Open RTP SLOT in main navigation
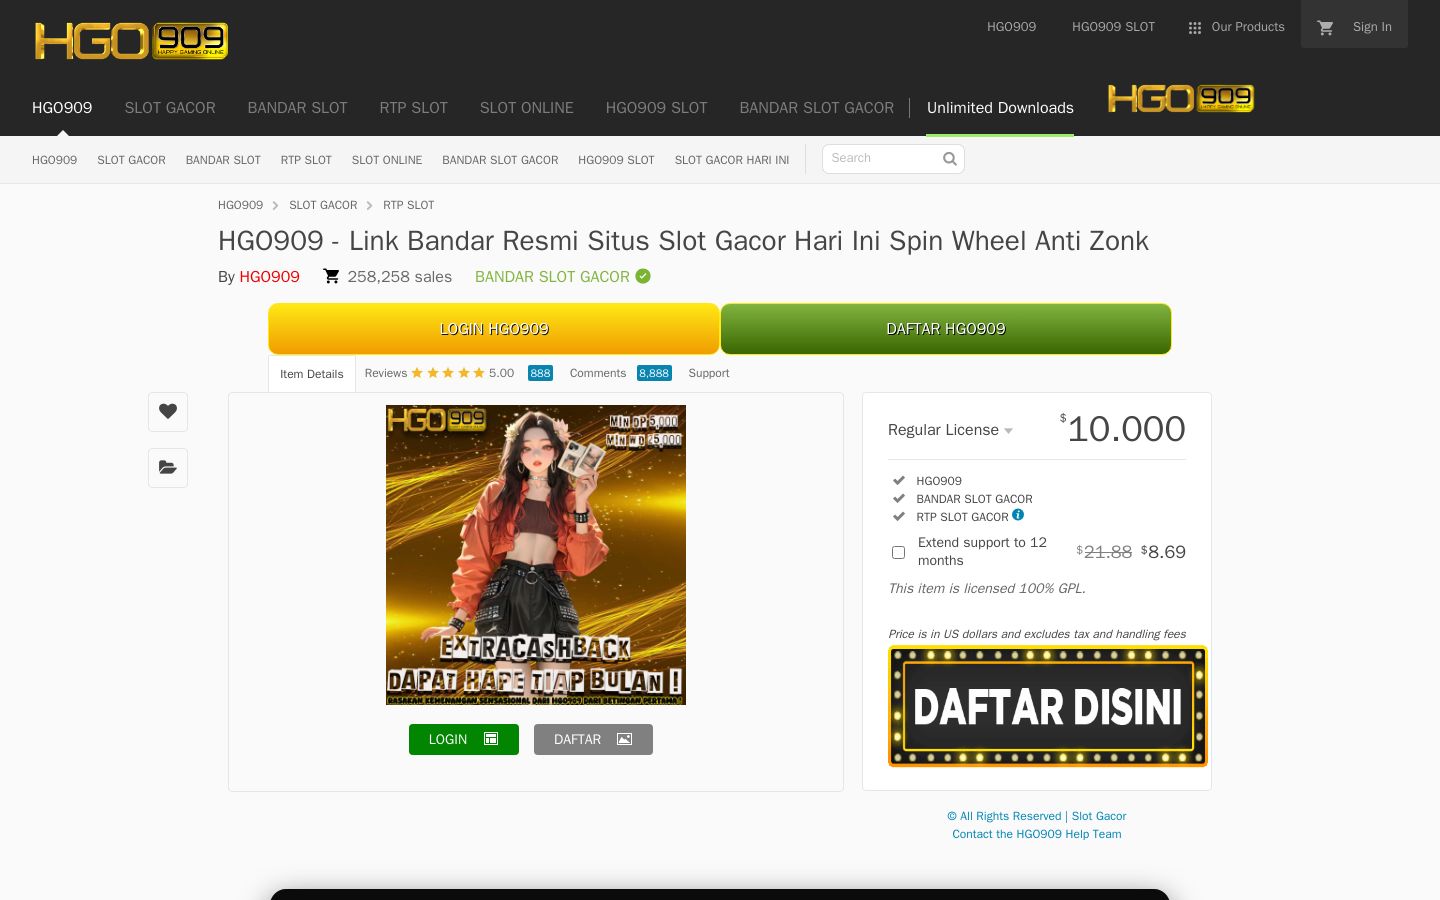The image size is (1440, 900). tap(413, 108)
